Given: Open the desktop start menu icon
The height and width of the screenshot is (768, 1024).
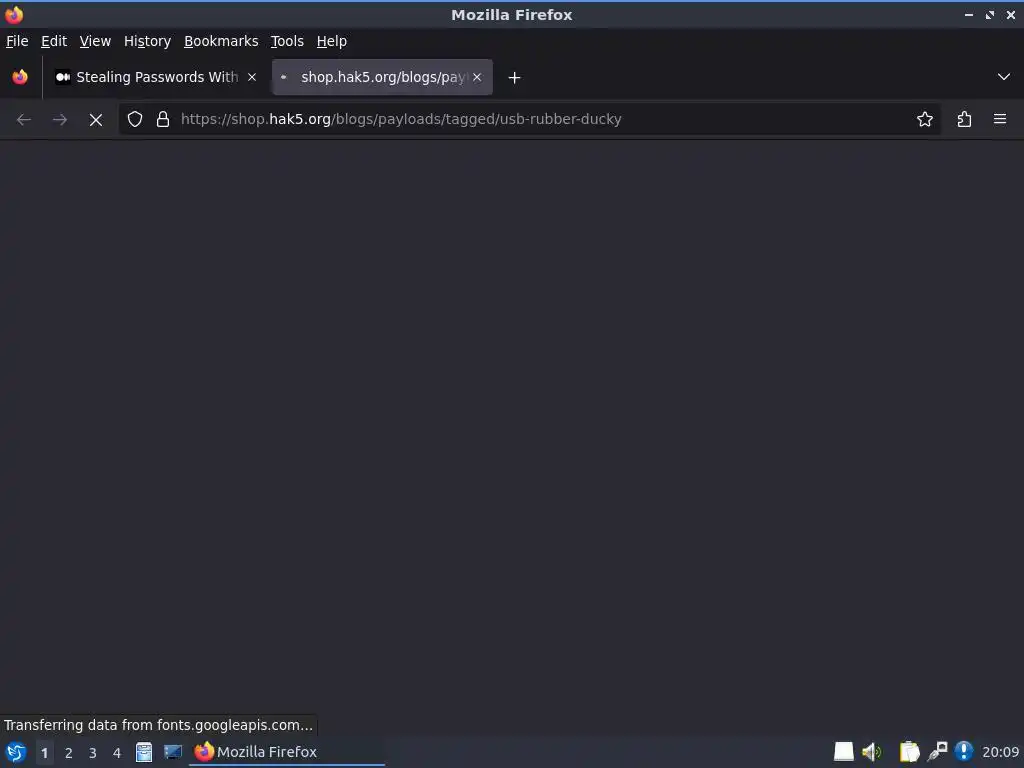Looking at the screenshot, I should pyautogui.click(x=16, y=752).
